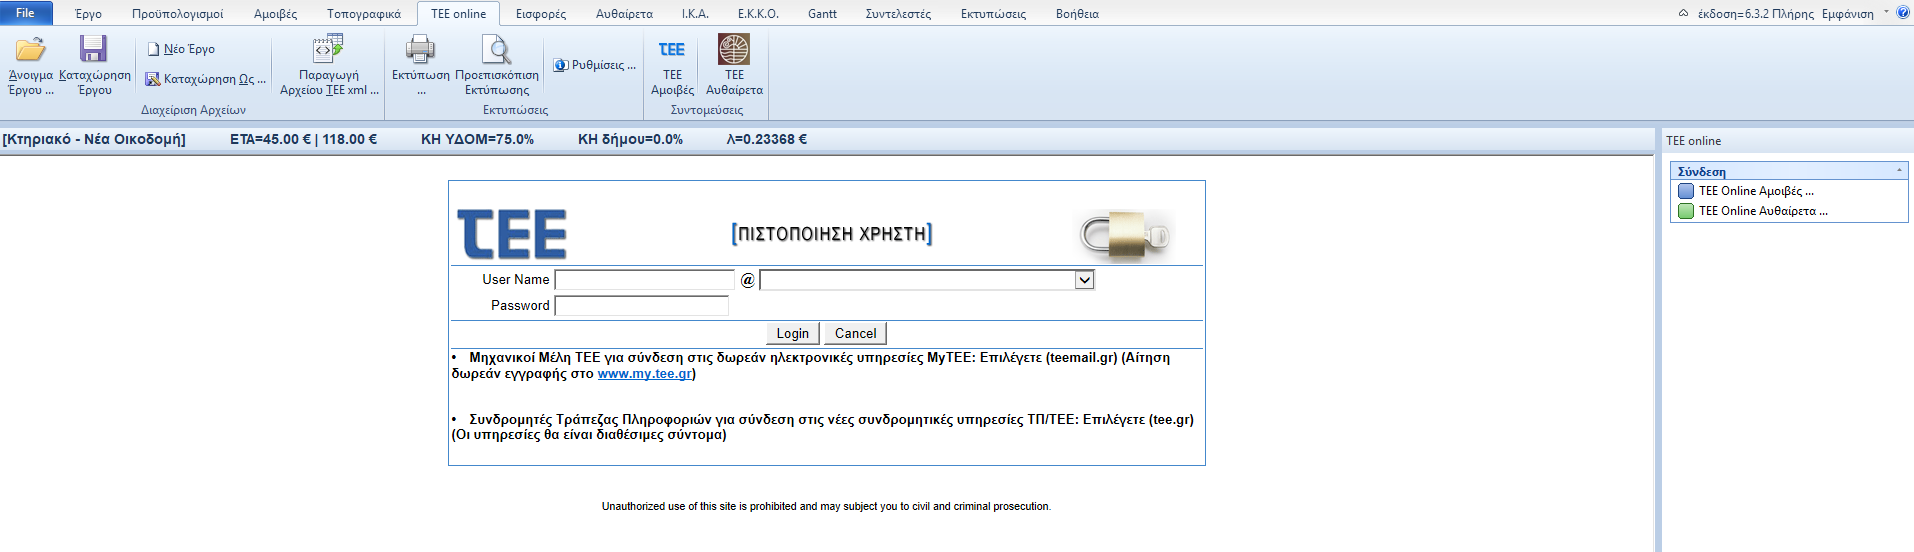This screenshot has width=1914, height=552.
Task: Open Ρυθμίσεις settings in ribbon
Action: pos(561,65)
